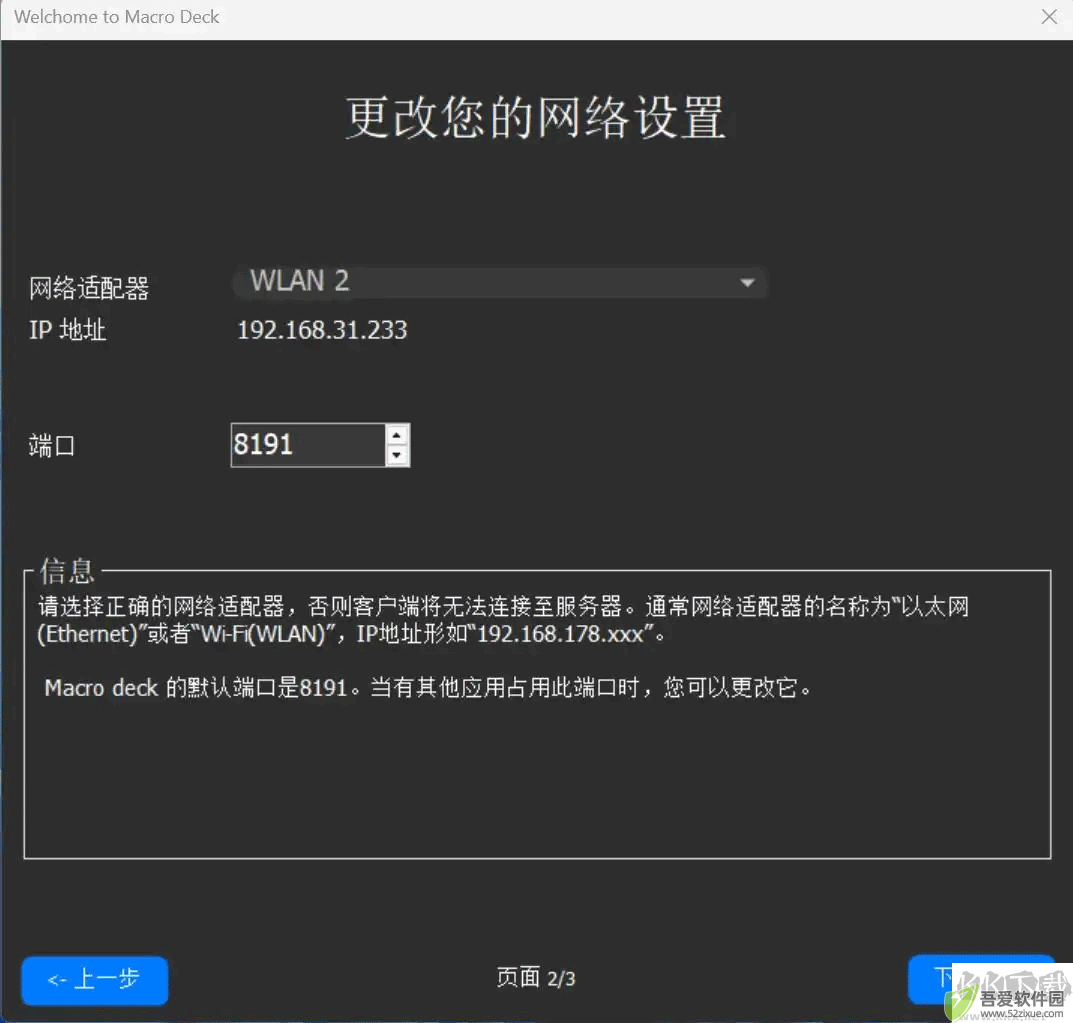Click the Macro deck default port info sentence

coord(428,687)
